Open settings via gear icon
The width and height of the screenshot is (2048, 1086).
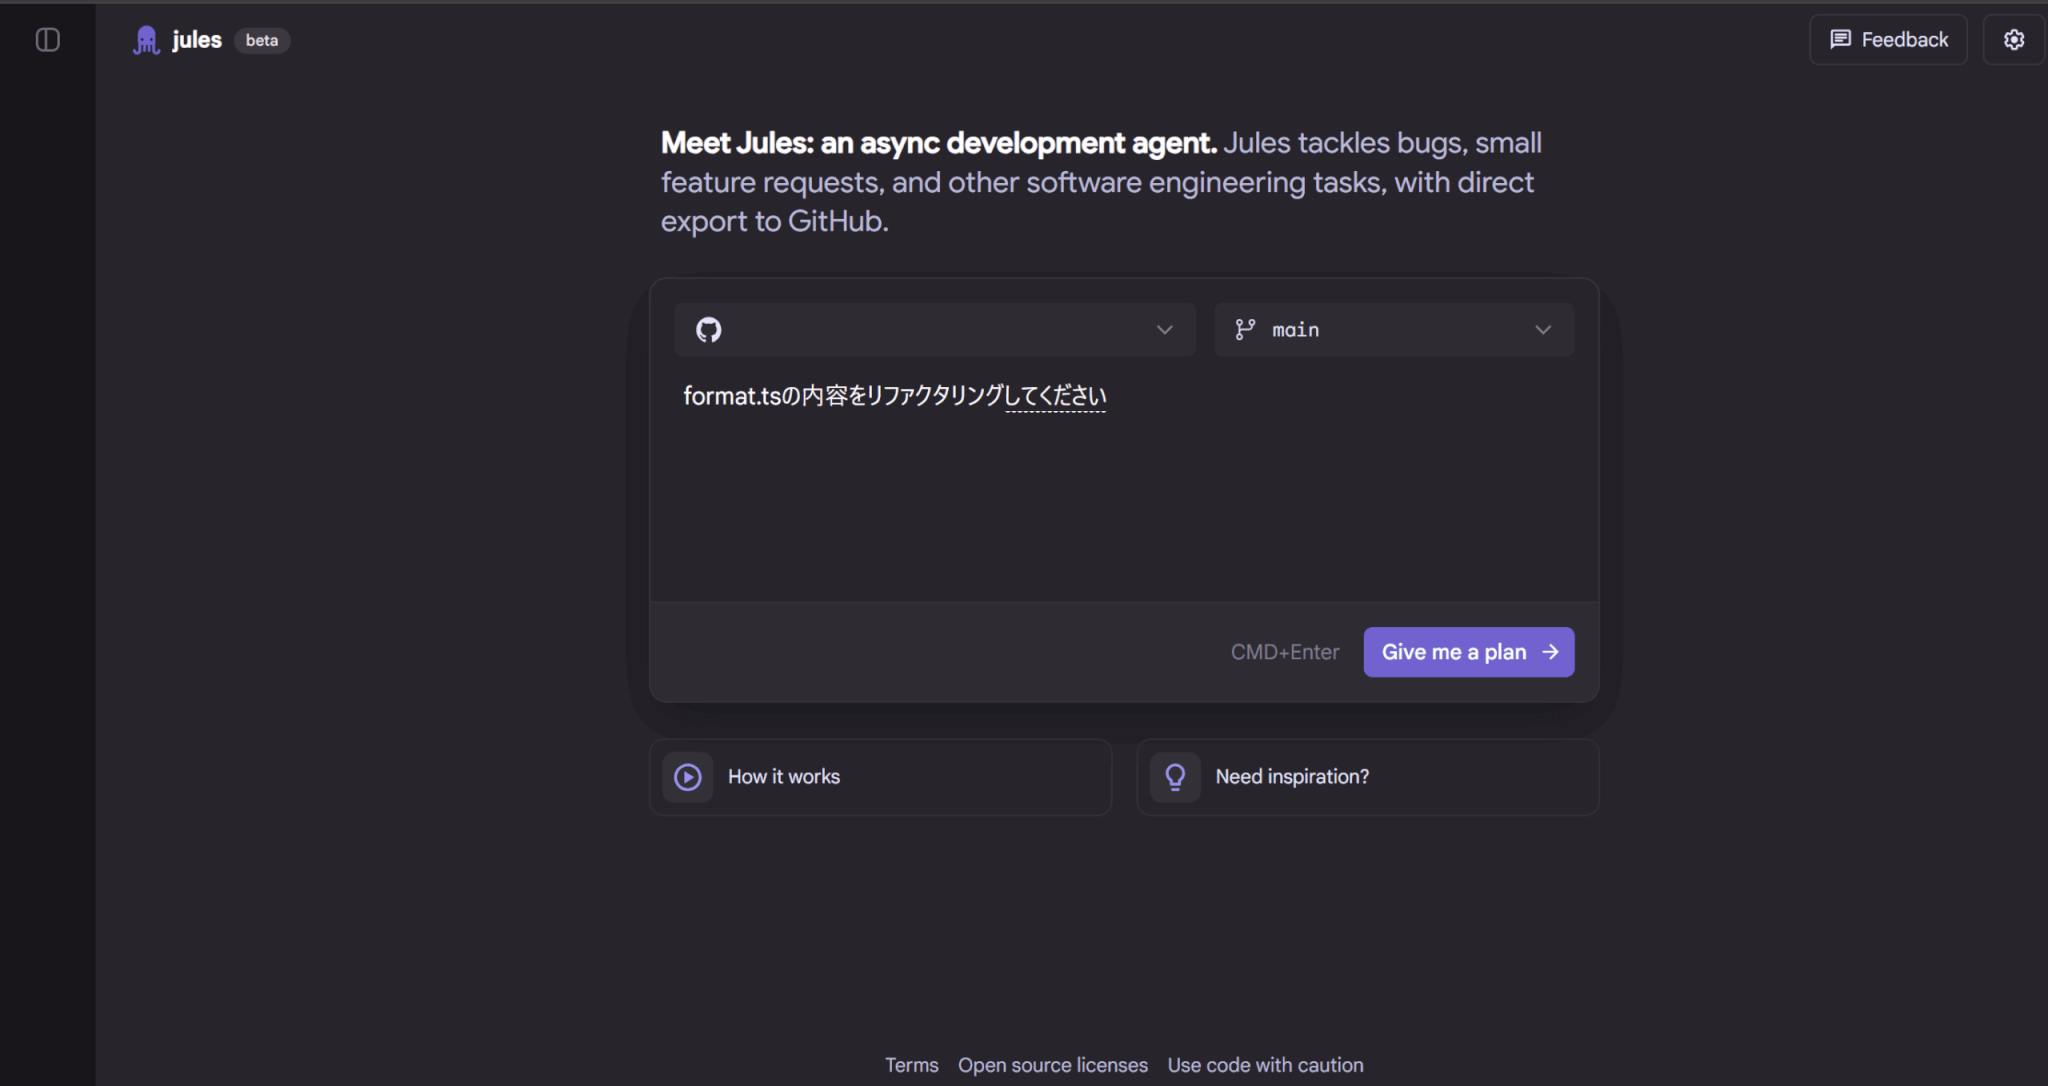click(2014, 40)
